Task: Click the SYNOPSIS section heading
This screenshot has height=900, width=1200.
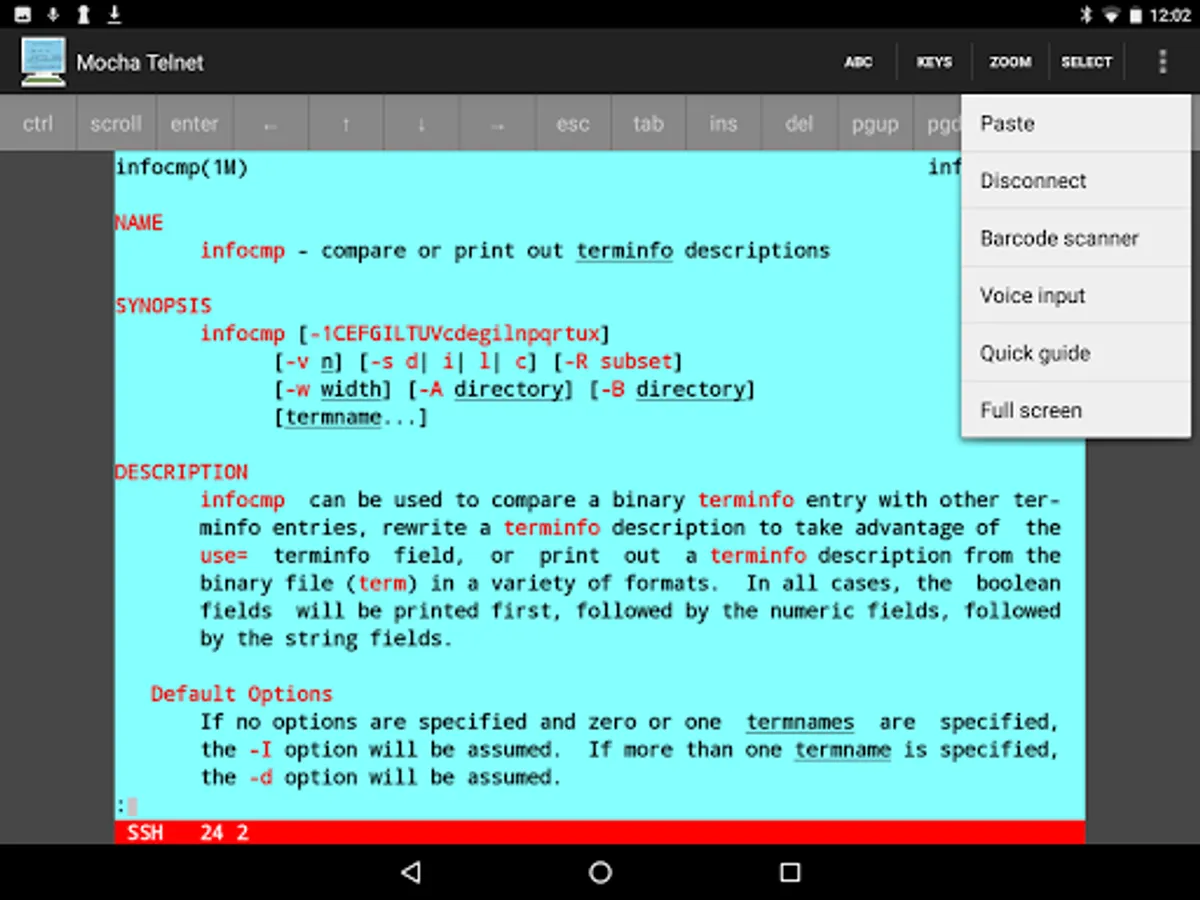Action: point(163,305)
